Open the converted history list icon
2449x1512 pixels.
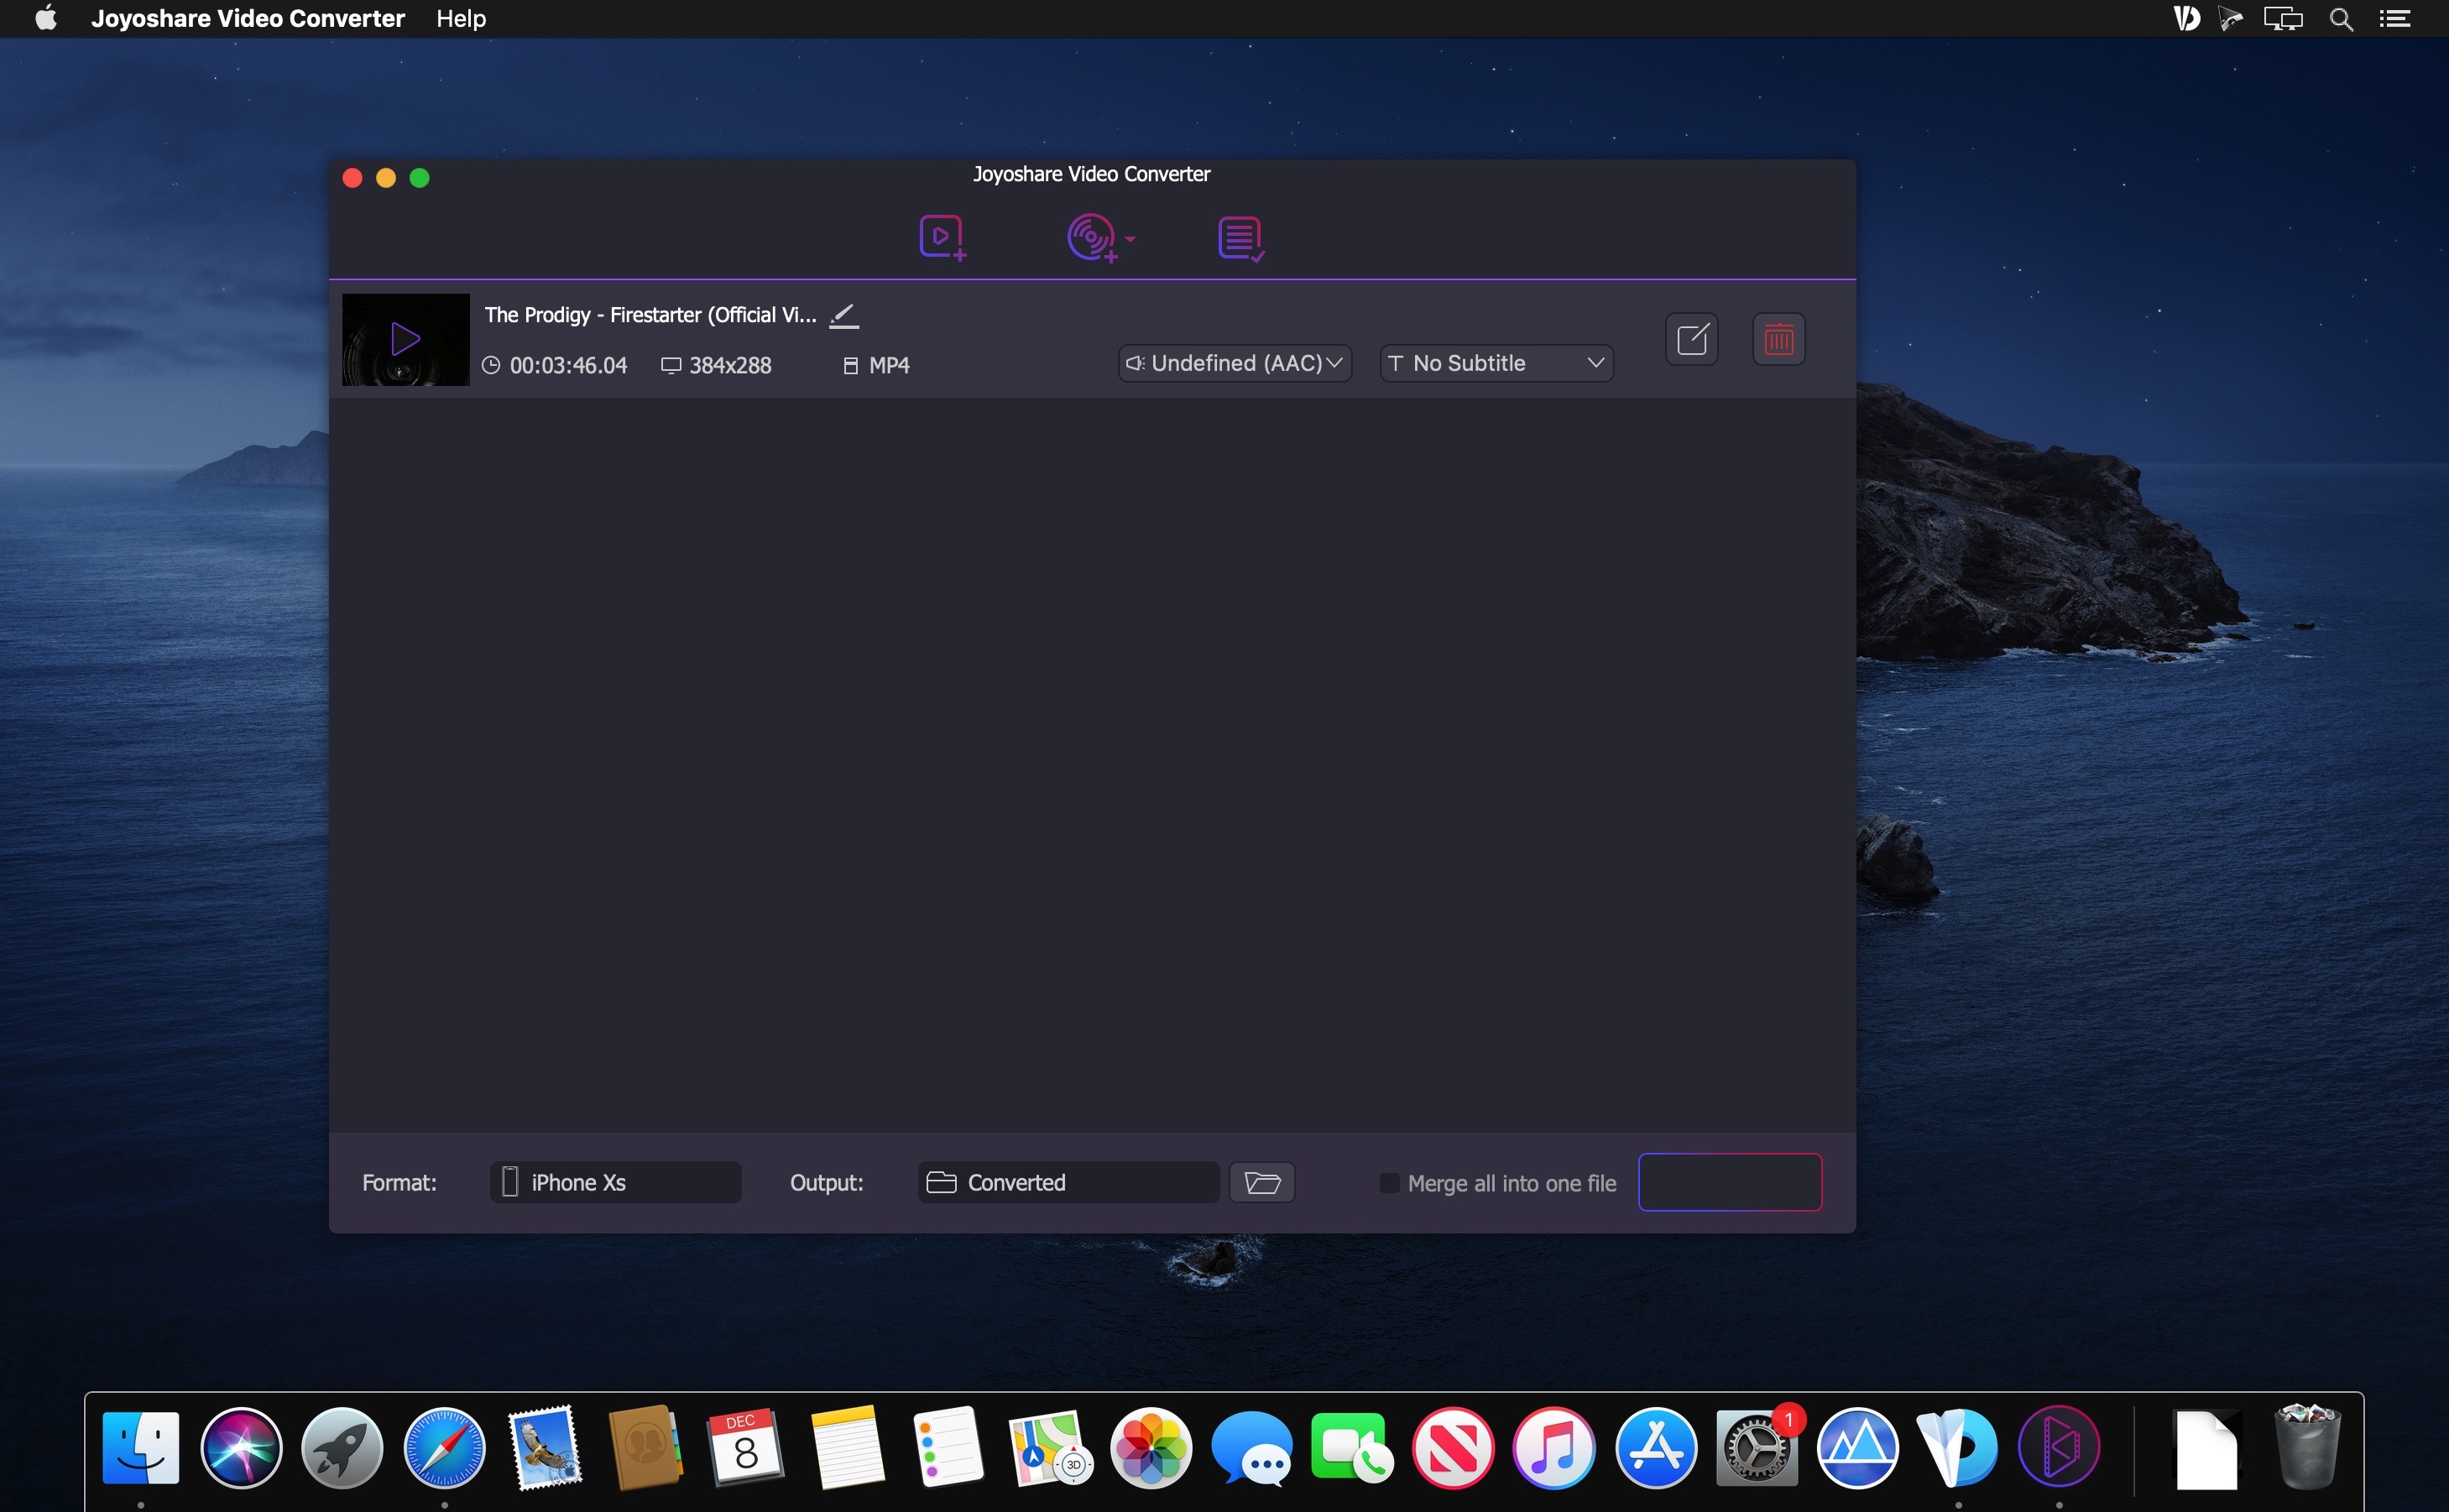[1241, 239]
